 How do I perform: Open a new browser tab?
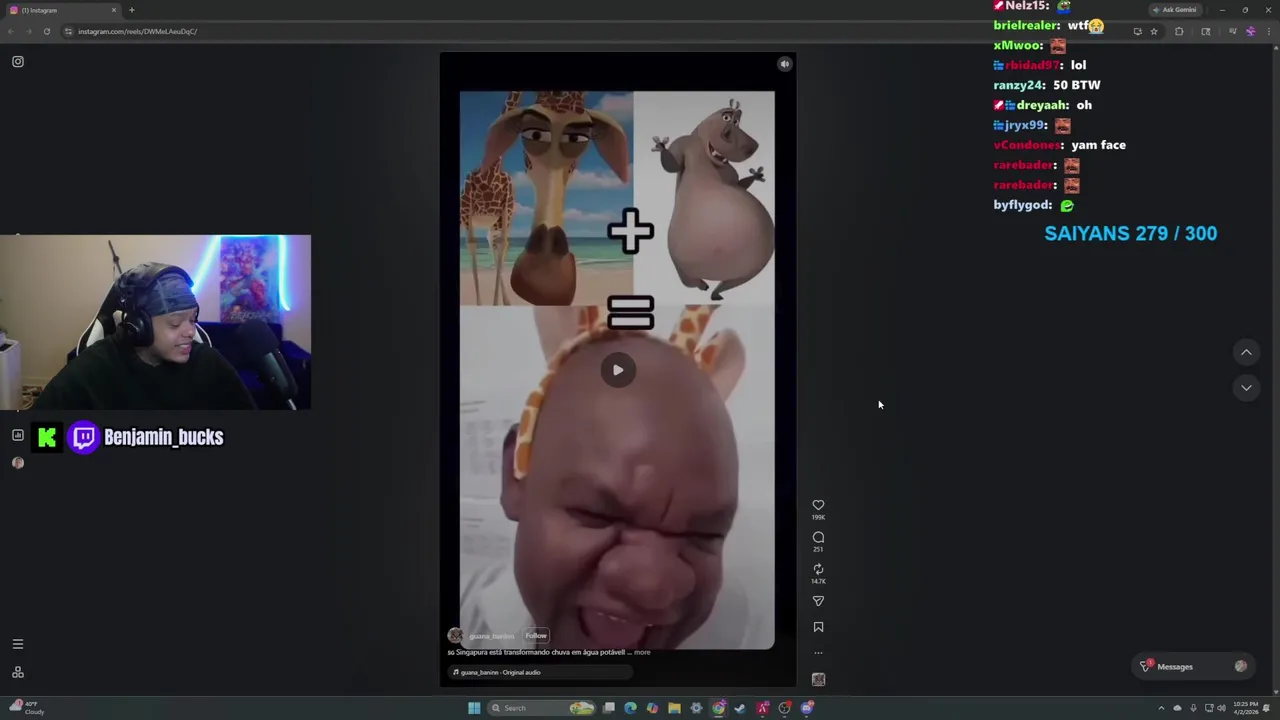132,10
